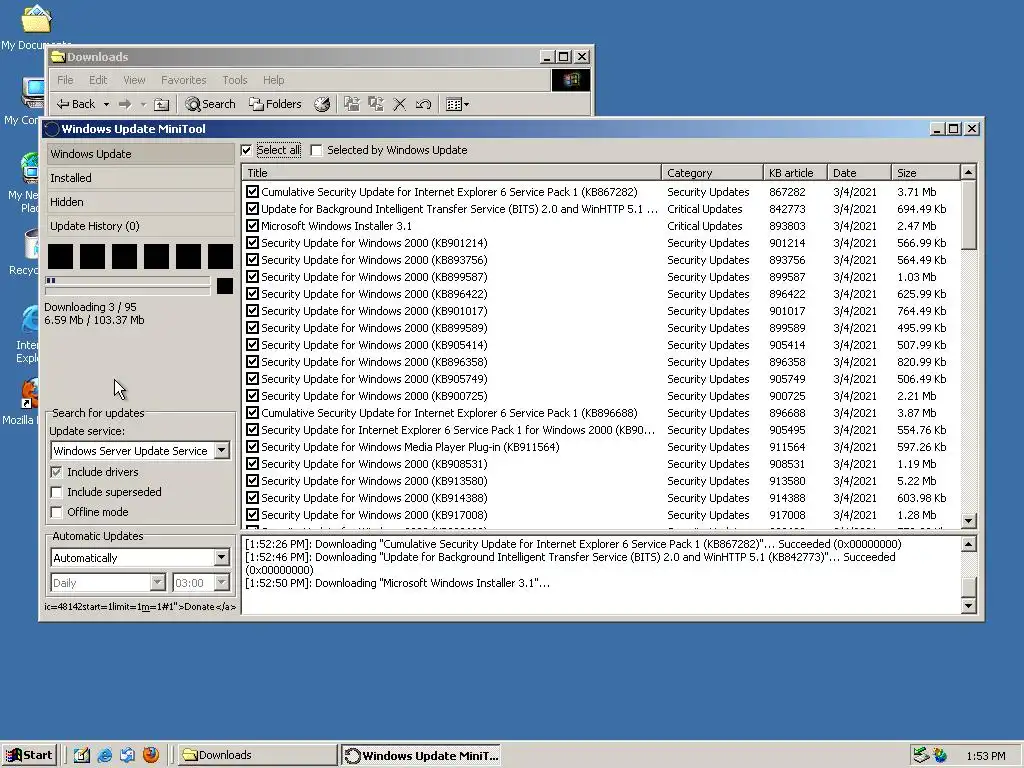The height and width of the screenshot is (768, 1024).
Task: Uncheck Microsoft Windows Installer 3.1 row
Action: pos(253,226)
